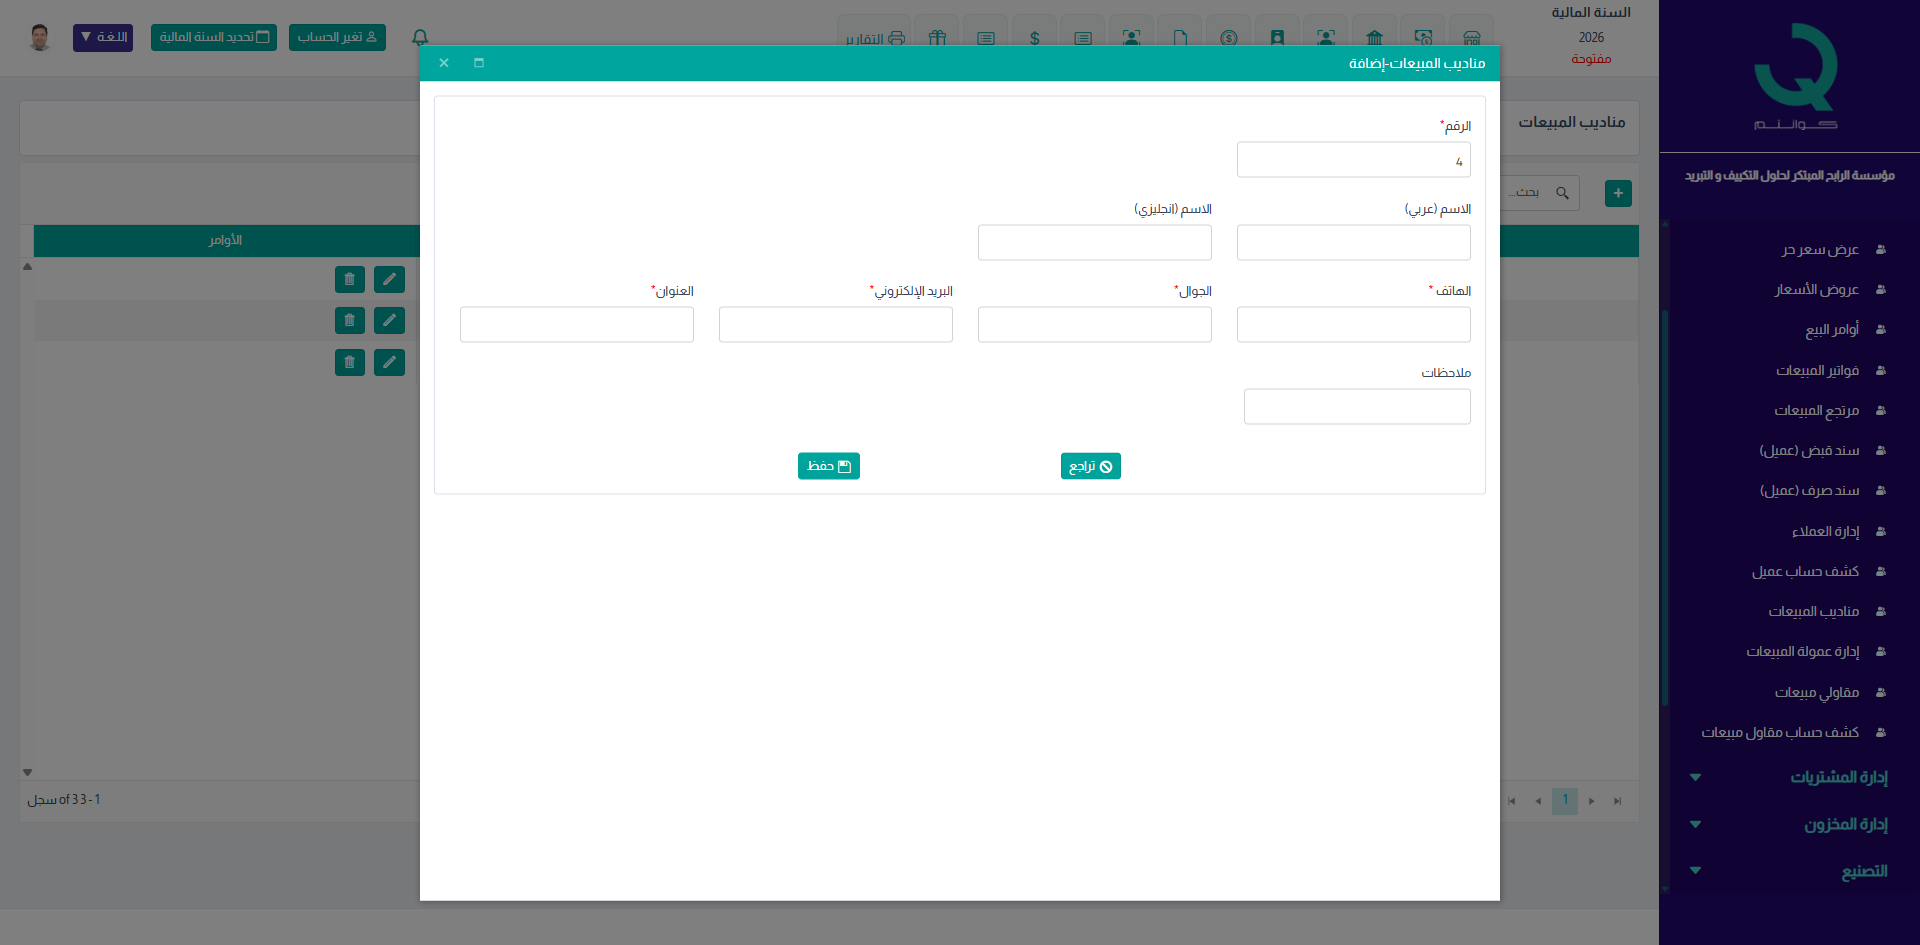Click the email (البريد الإلكتروني) input field

tap(835, 325)
